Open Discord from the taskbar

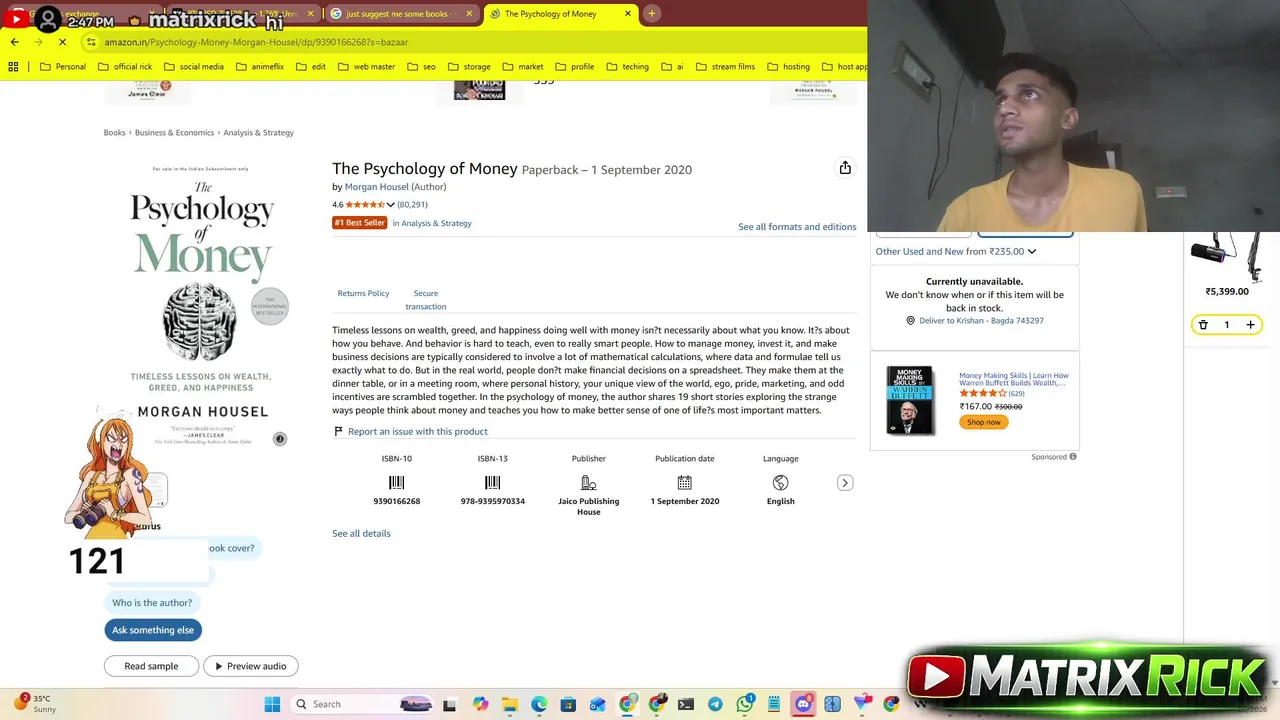803,704
